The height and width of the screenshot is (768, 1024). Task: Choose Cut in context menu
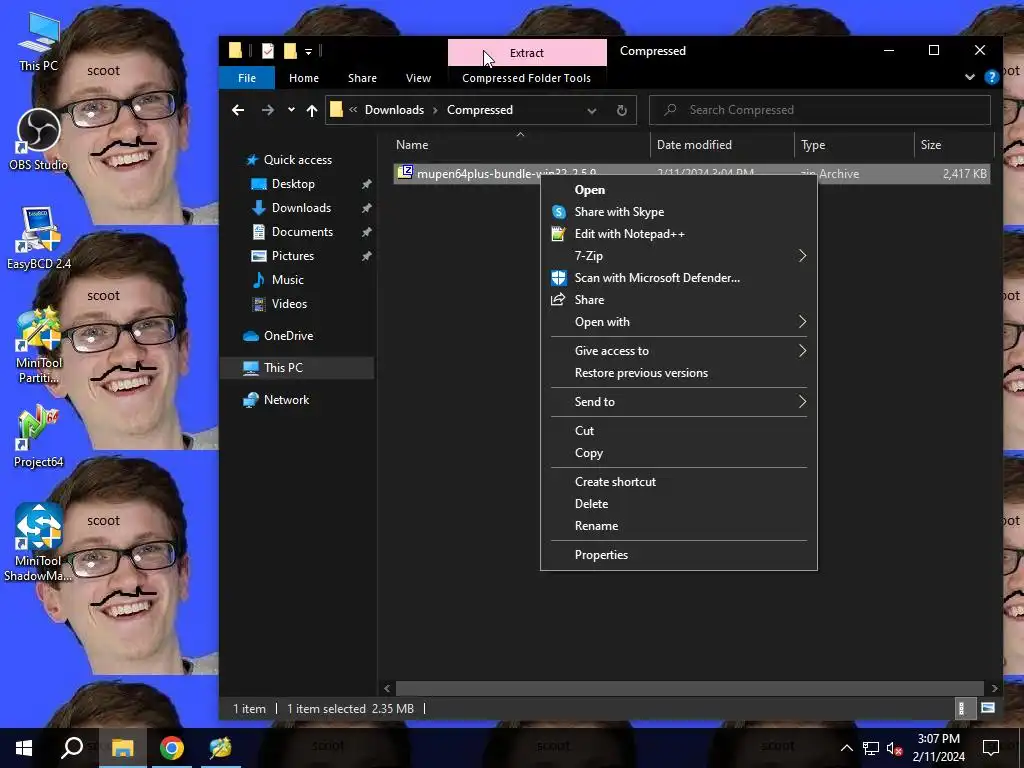679,431
